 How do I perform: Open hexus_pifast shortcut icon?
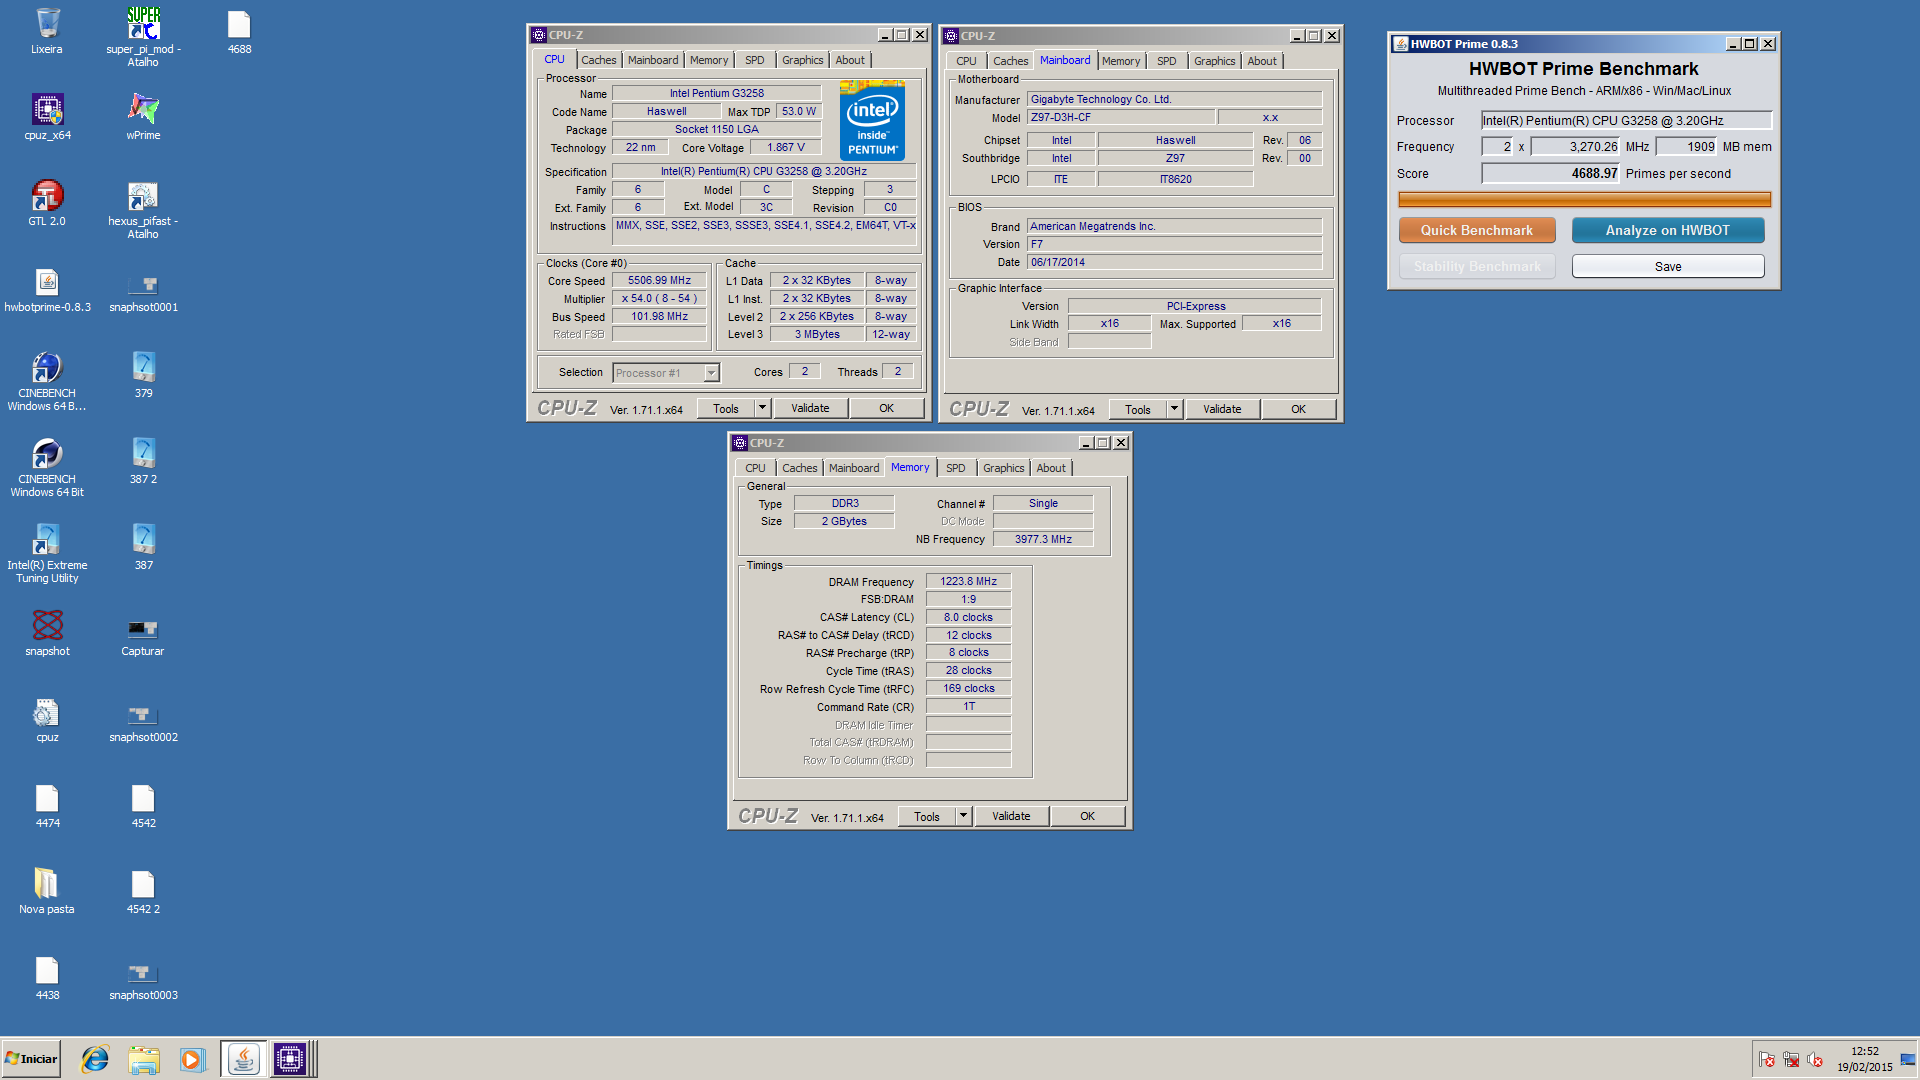143,209
